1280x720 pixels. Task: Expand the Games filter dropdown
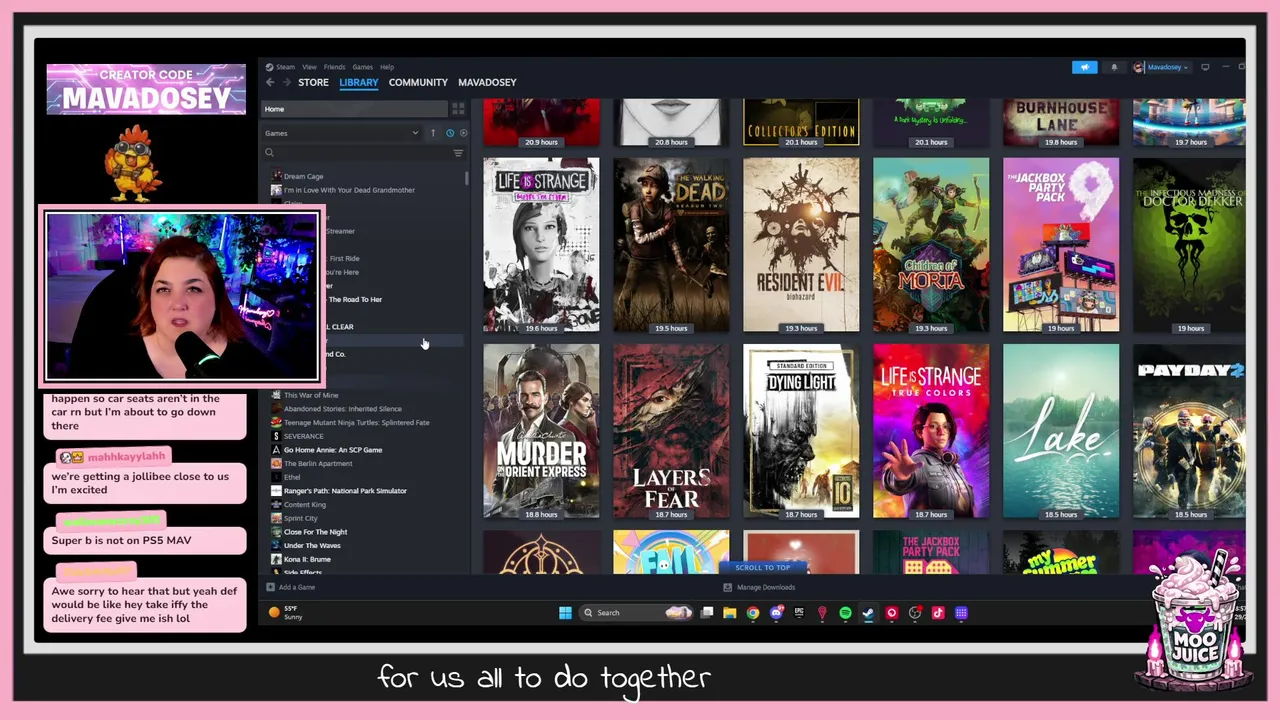342,133
